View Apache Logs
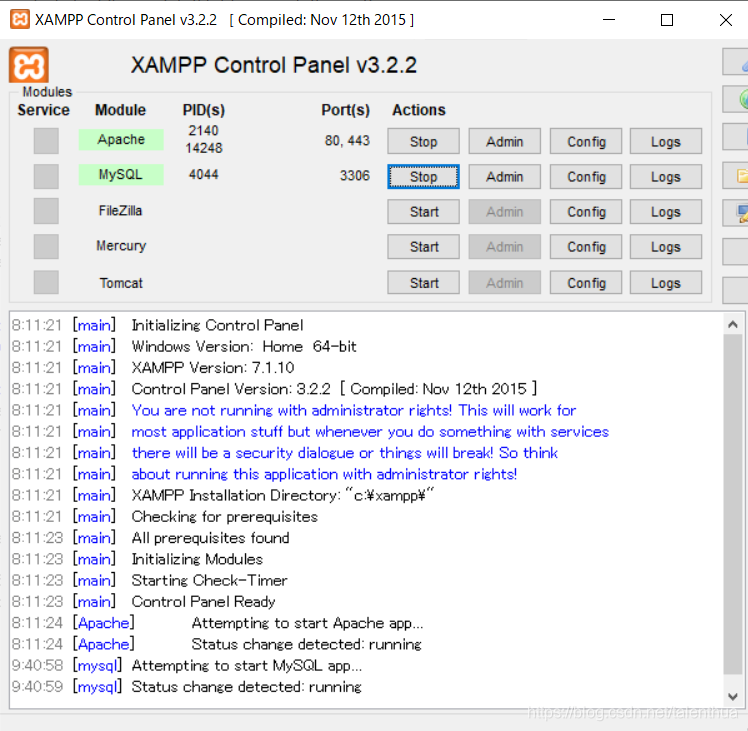Image resolution: width=748 pixels, height=731 pixels. [x=666, y=141]
